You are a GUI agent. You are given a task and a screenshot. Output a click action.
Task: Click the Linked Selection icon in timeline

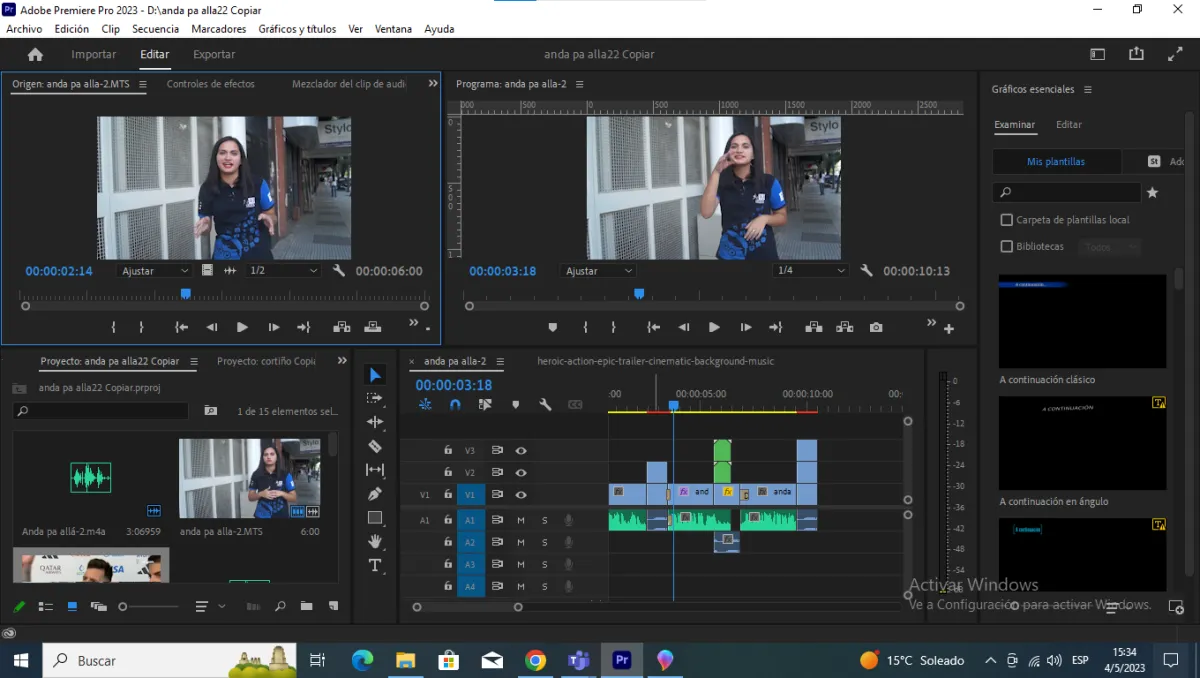(x=485, y=405)
